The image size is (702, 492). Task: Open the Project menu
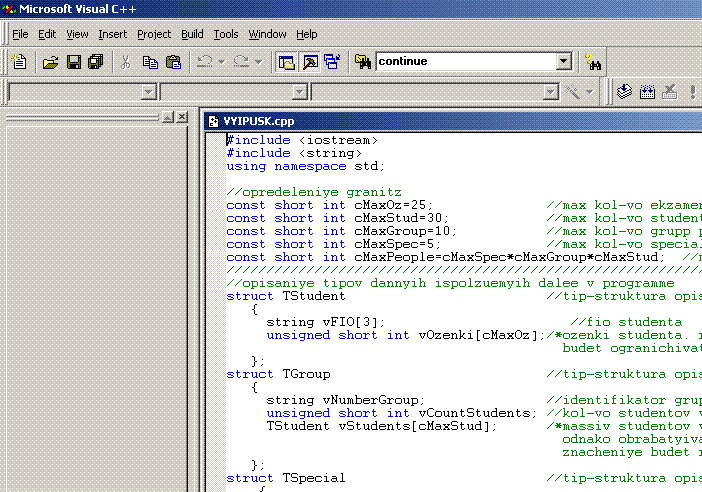pyautogui.click(x=154, y=34)
